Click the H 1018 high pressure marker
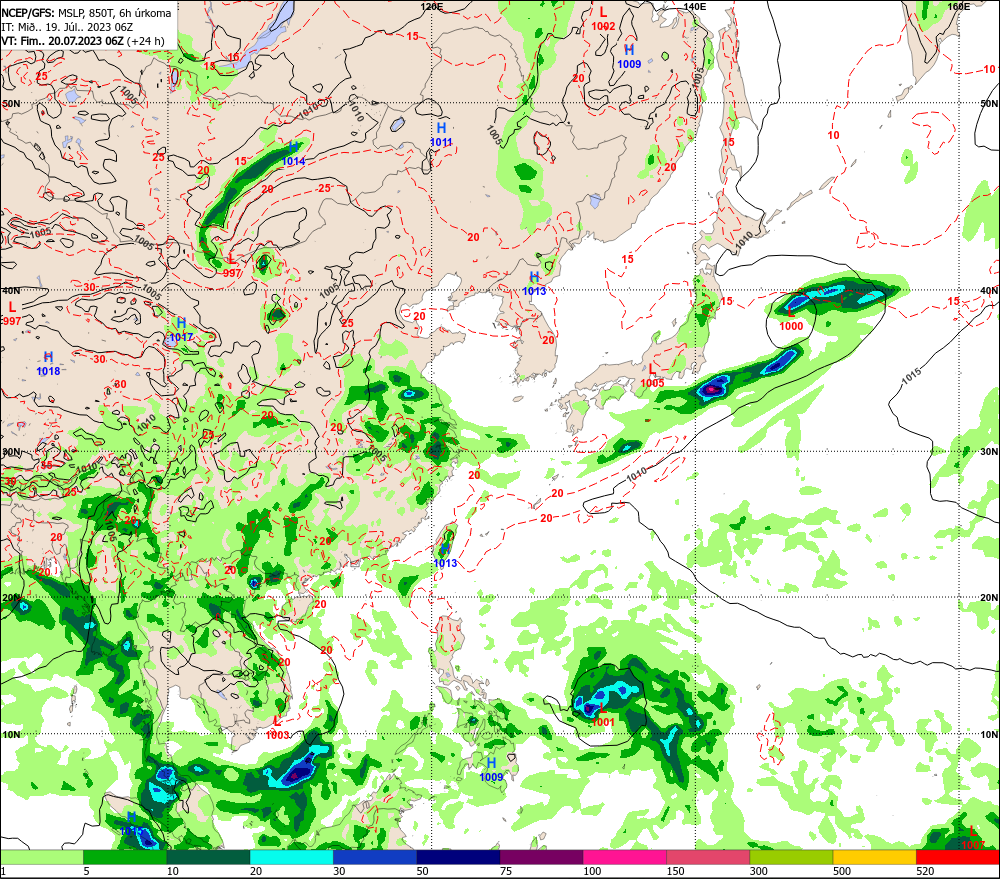This screenshot has height=879, width=1000. click(48, 364)
